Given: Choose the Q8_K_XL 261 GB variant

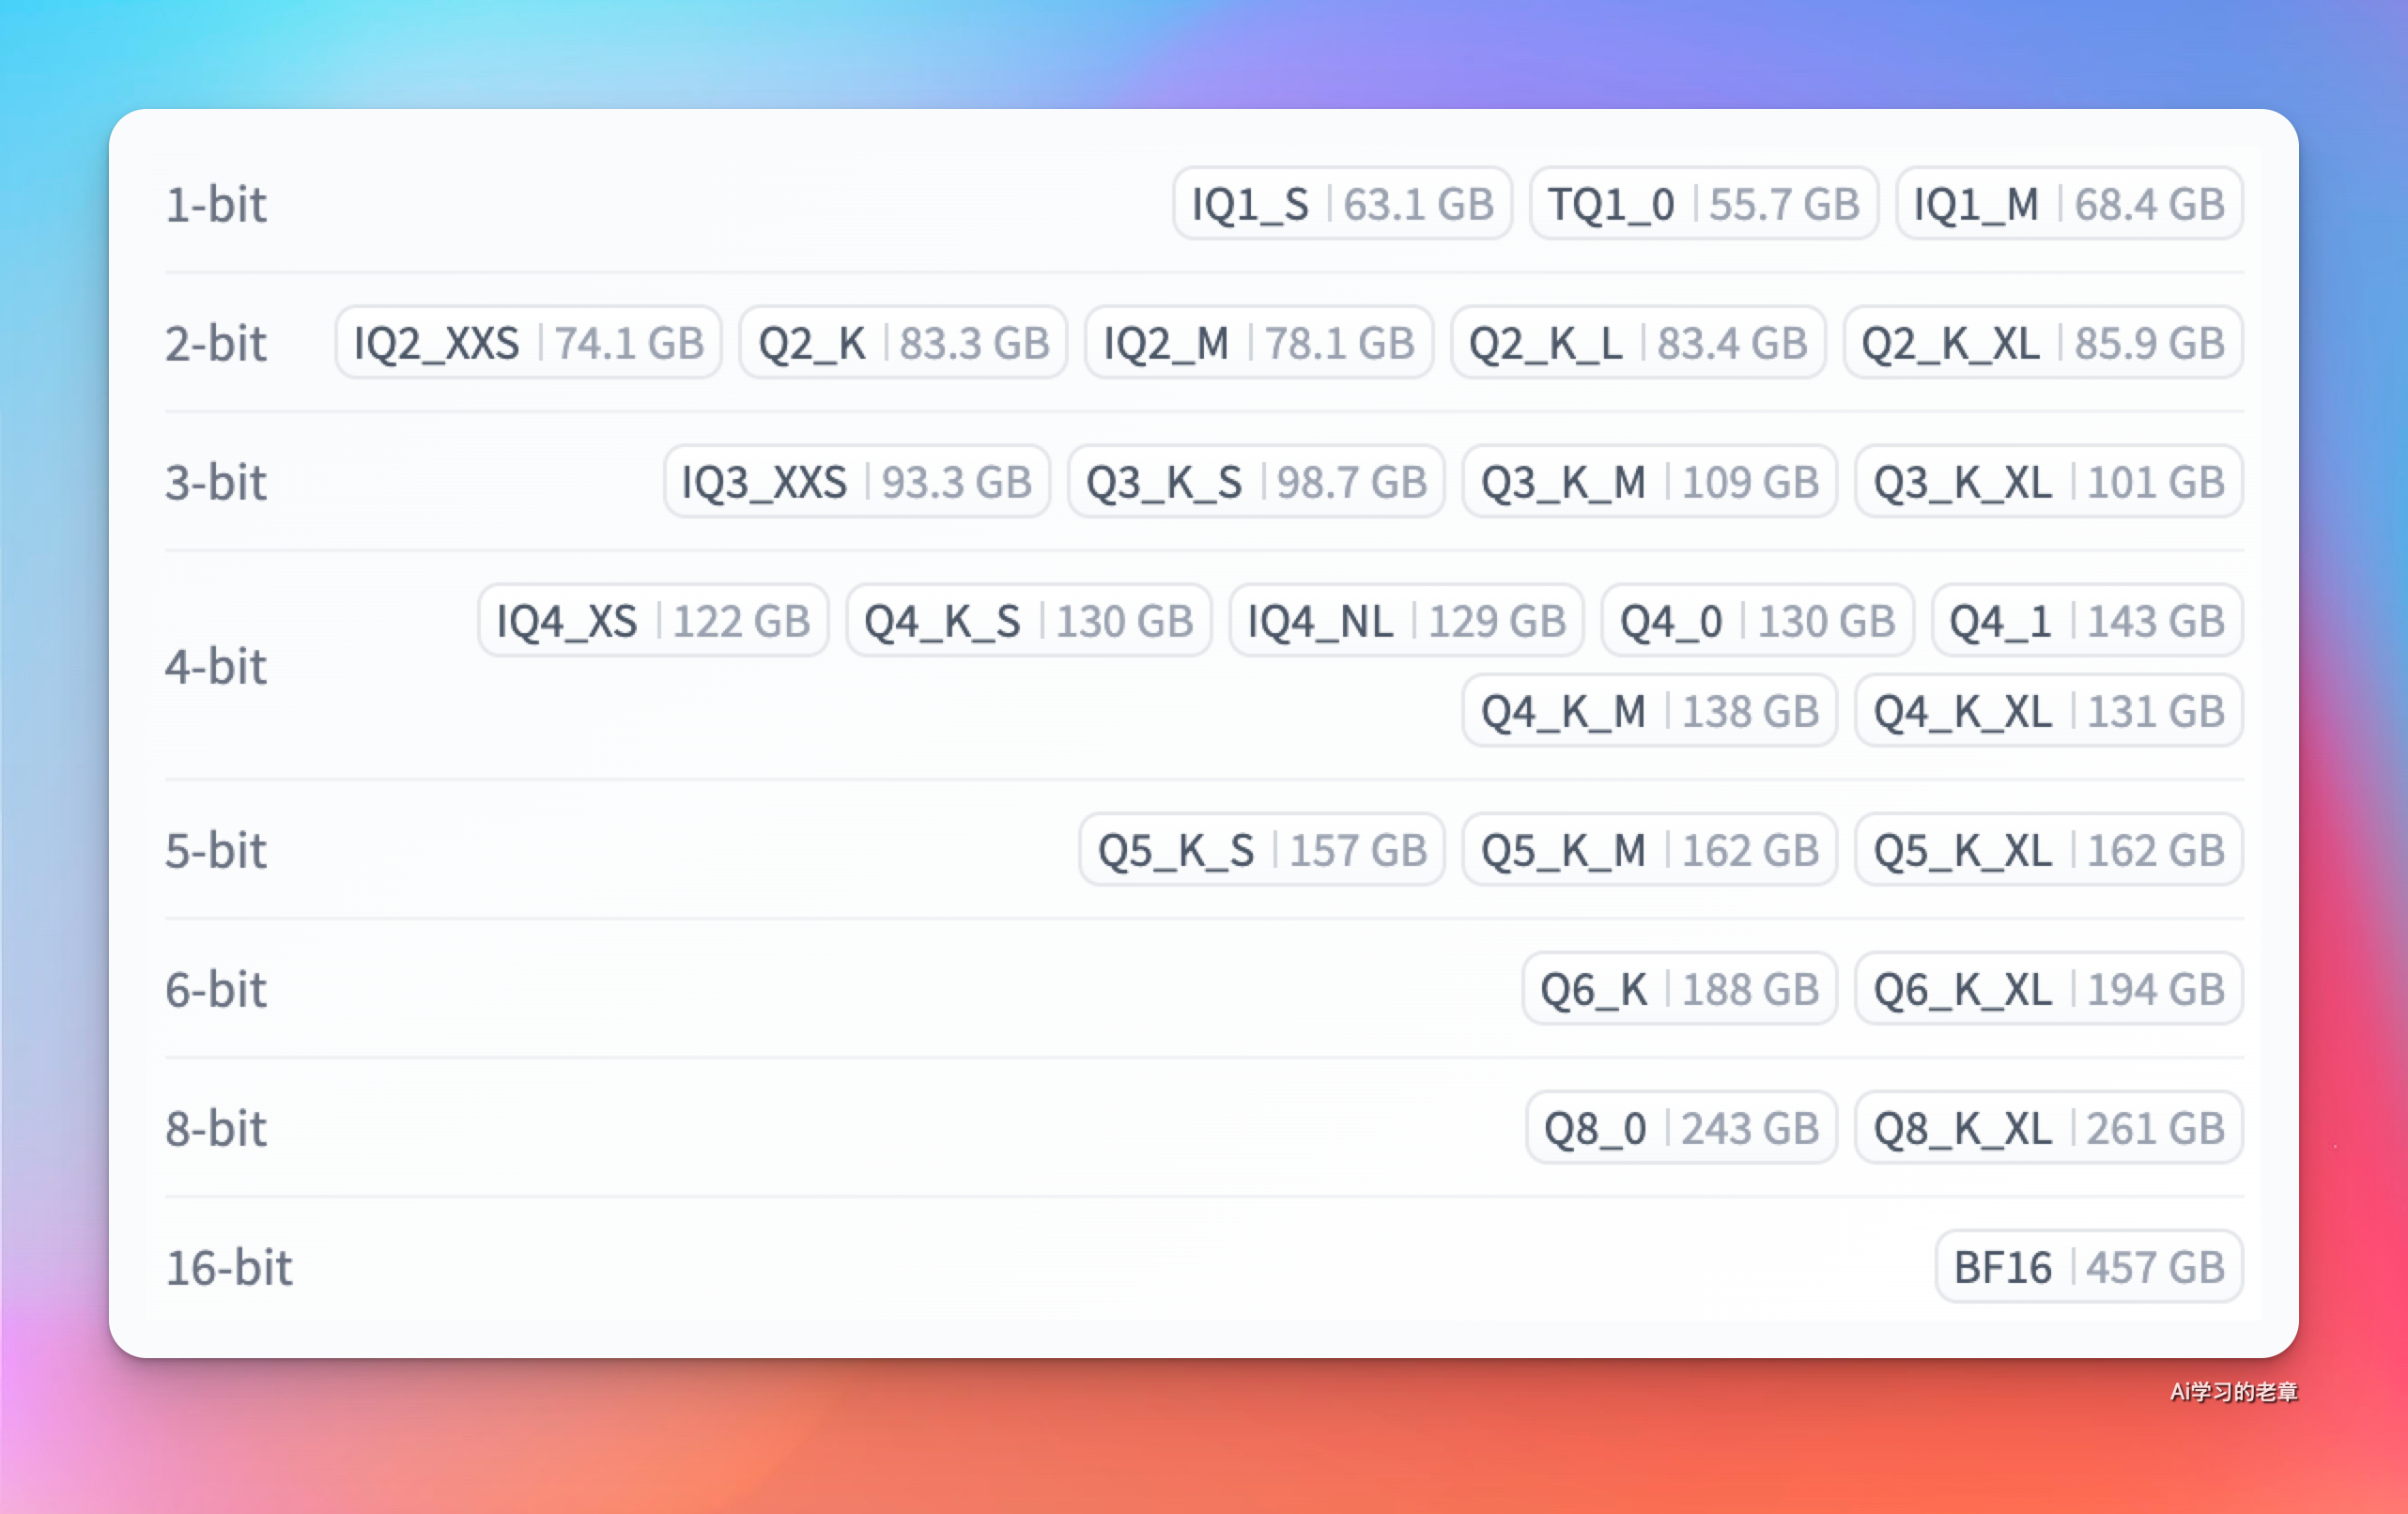Looking at the screenshot, I should tap(2049, 1128).
